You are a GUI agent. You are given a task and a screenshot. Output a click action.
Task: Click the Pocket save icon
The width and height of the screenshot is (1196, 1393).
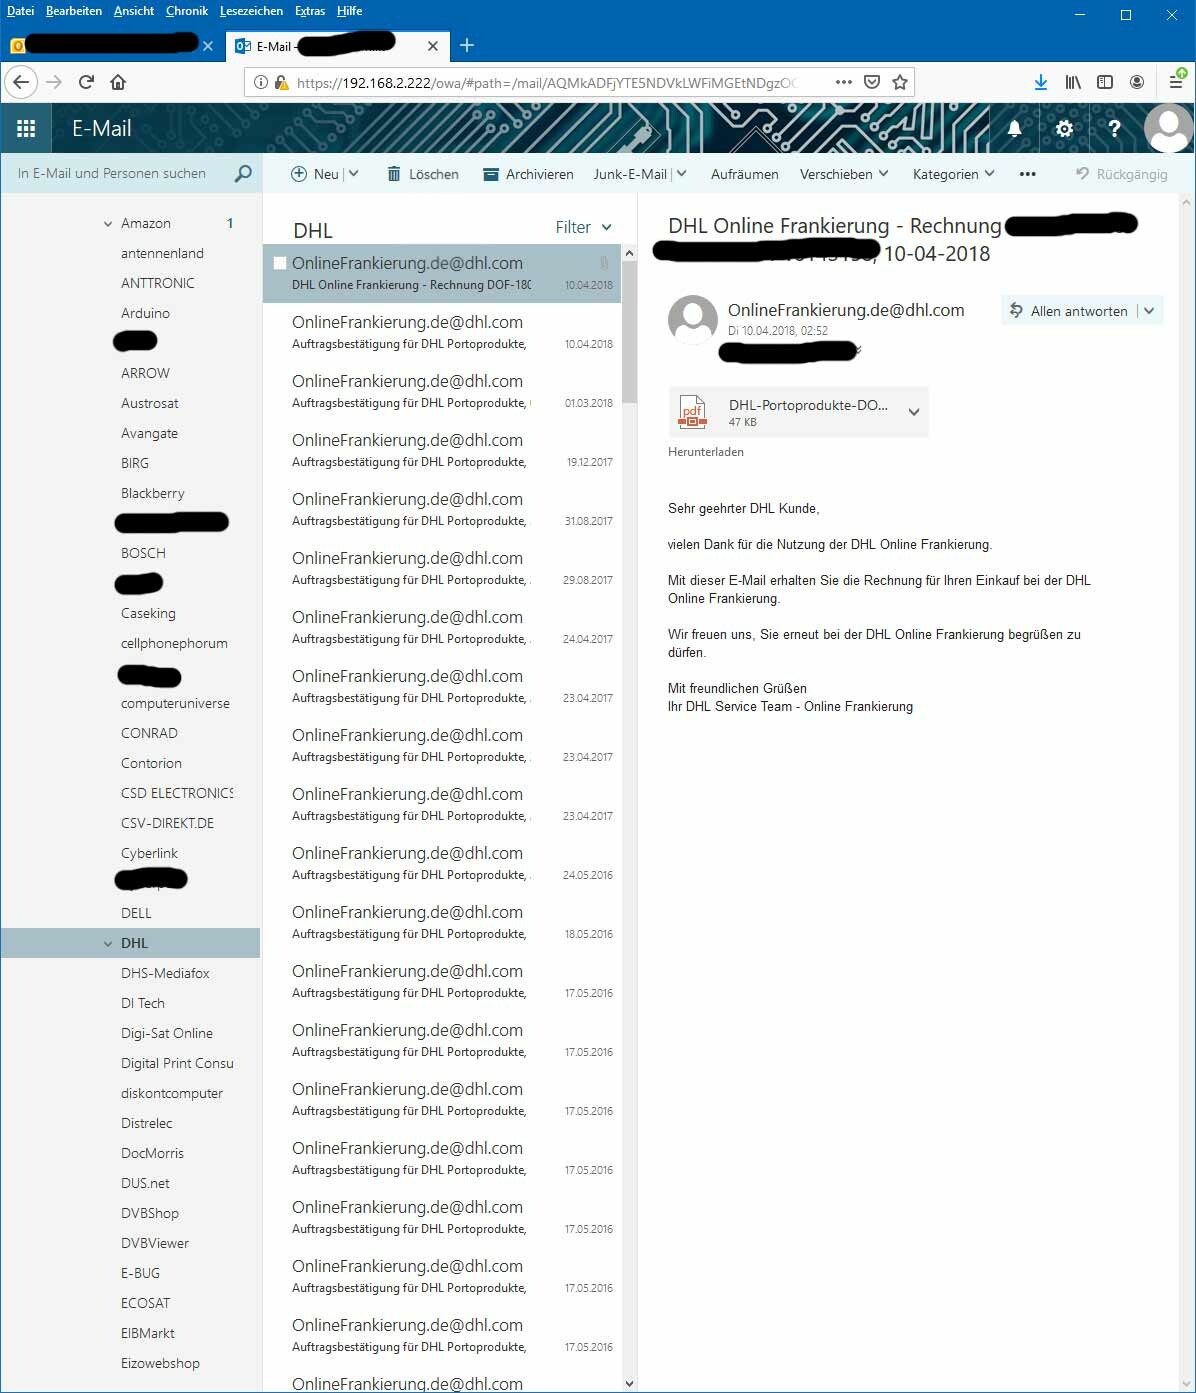(872, 82)
